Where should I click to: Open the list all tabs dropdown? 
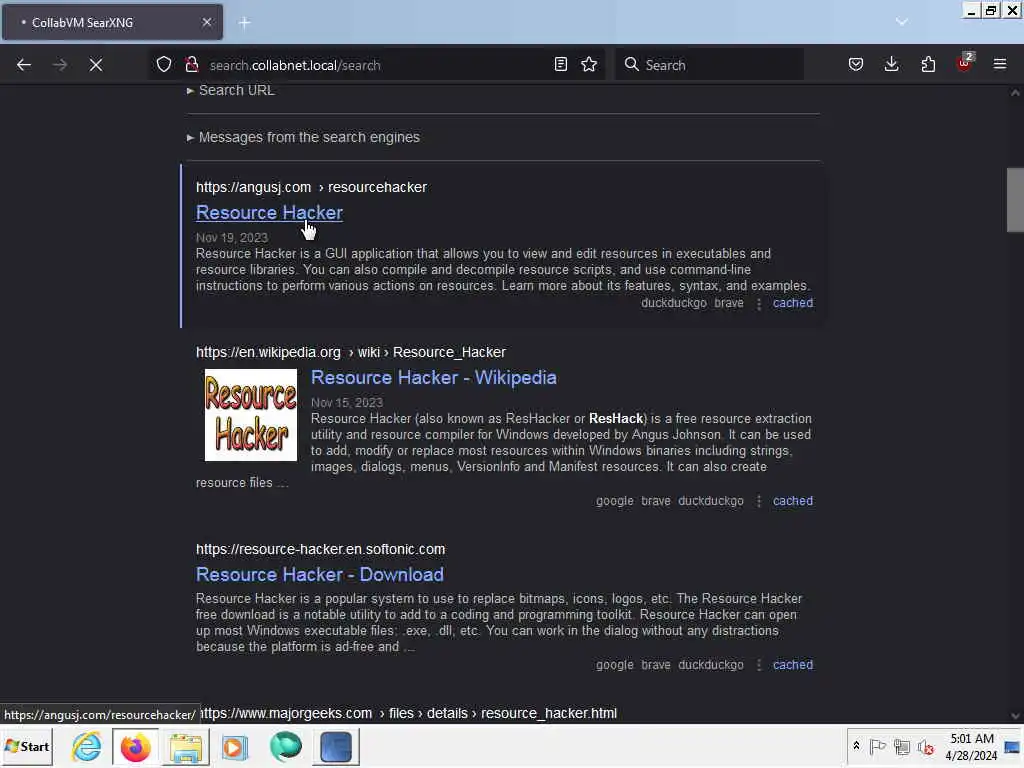pos(902,22)
